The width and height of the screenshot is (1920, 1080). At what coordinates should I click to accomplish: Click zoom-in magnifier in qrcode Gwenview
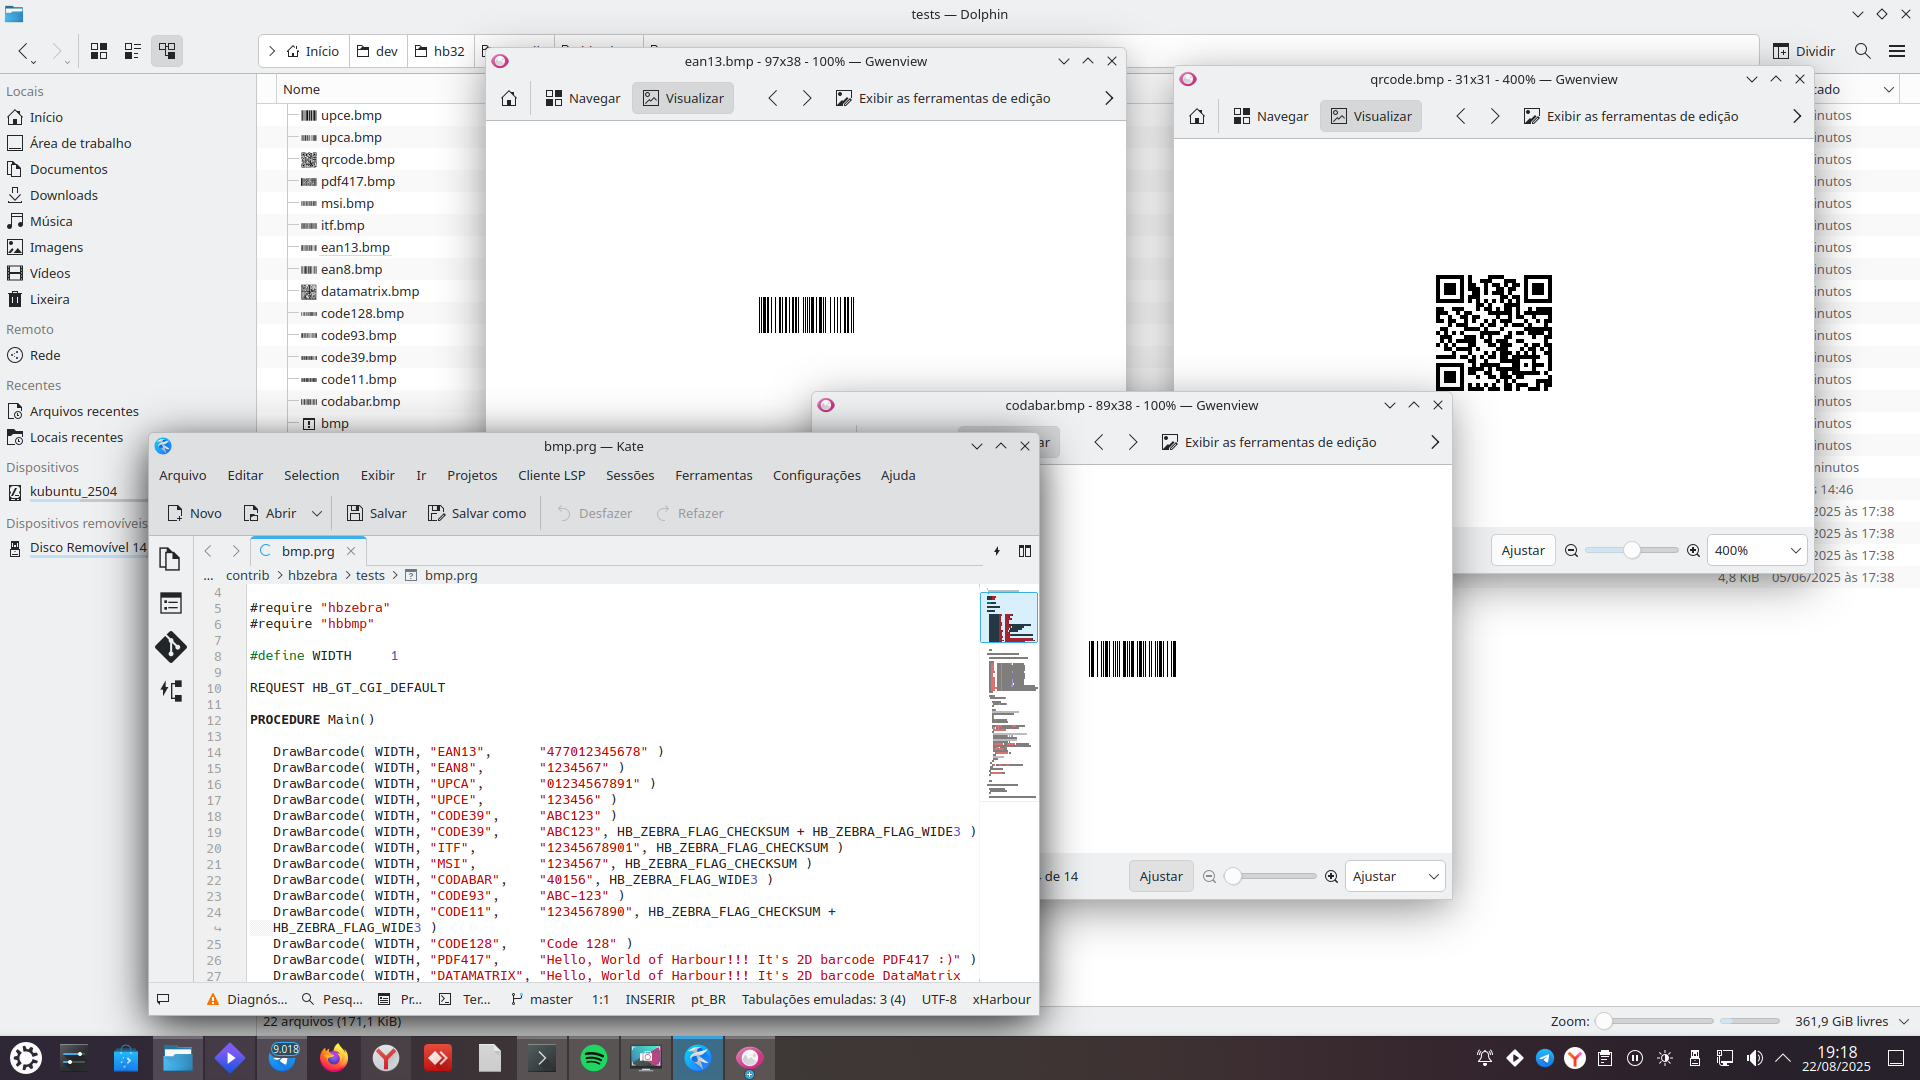[1693, 551]
